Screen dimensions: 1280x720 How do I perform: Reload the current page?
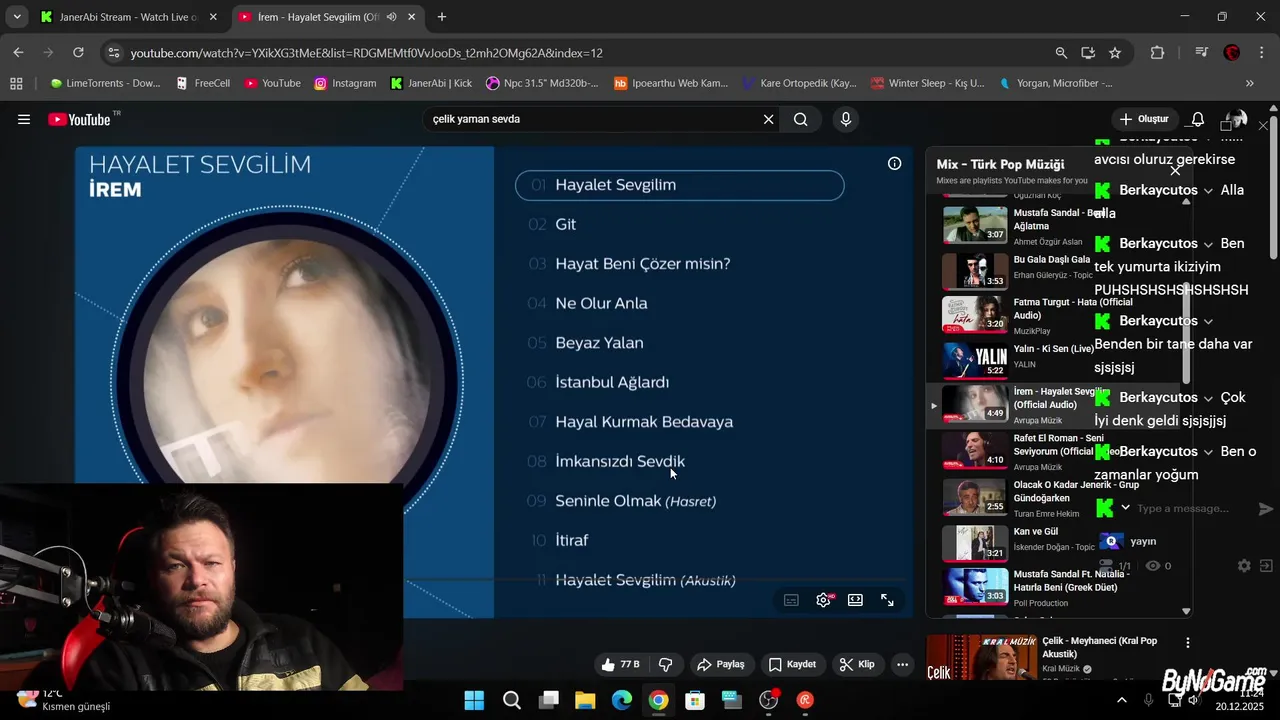(x=78, y=53)
